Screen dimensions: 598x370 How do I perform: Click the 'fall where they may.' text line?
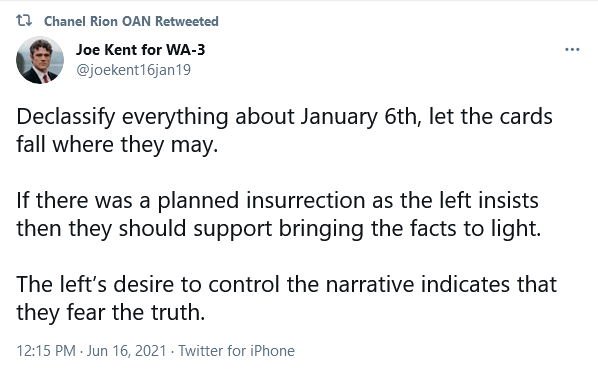[117, 145]
